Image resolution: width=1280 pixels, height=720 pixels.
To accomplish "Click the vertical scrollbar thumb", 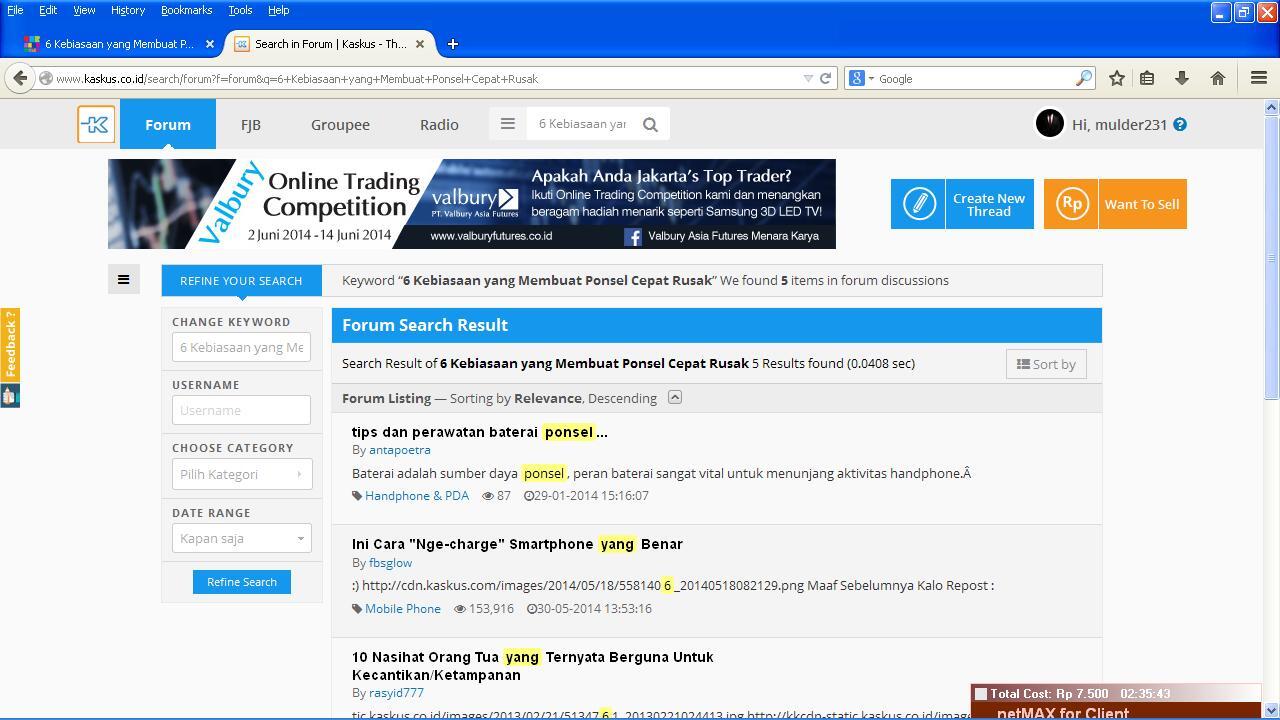I will pos(1272,257).
